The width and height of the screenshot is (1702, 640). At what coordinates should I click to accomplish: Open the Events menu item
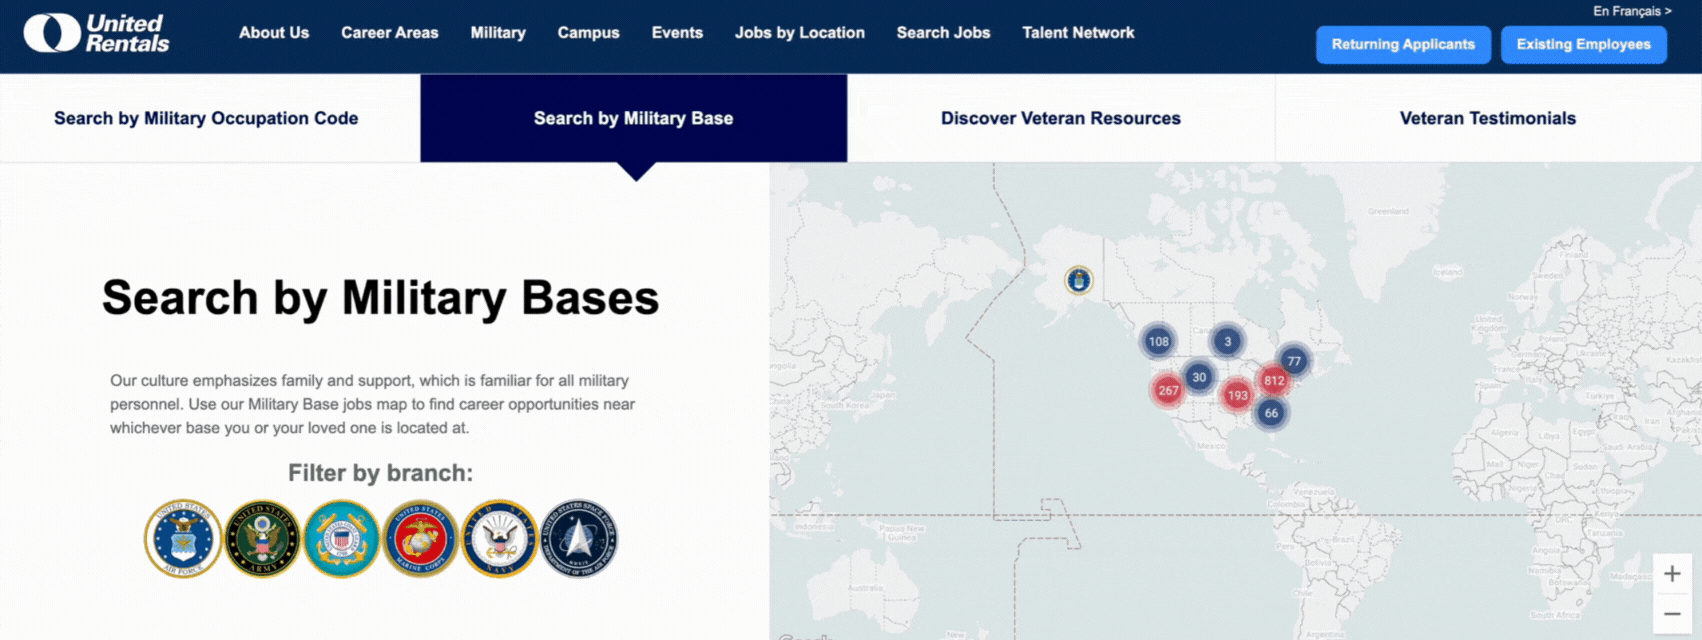coord(677,33)
